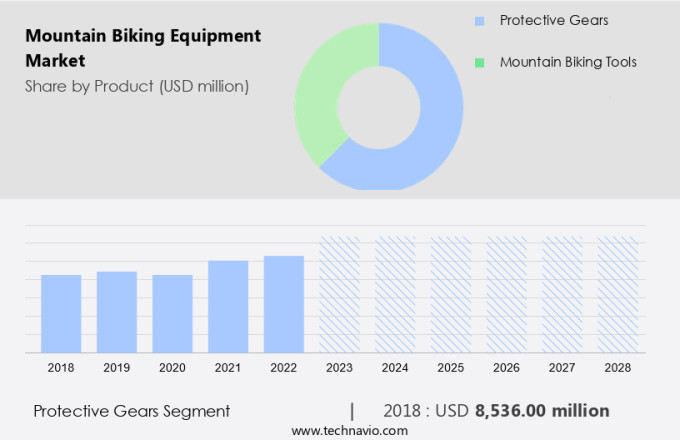This screenshot has height=440, width=680.
Task: Click the Mountain Biking Equipment Market title
Action: coord(143,48)
